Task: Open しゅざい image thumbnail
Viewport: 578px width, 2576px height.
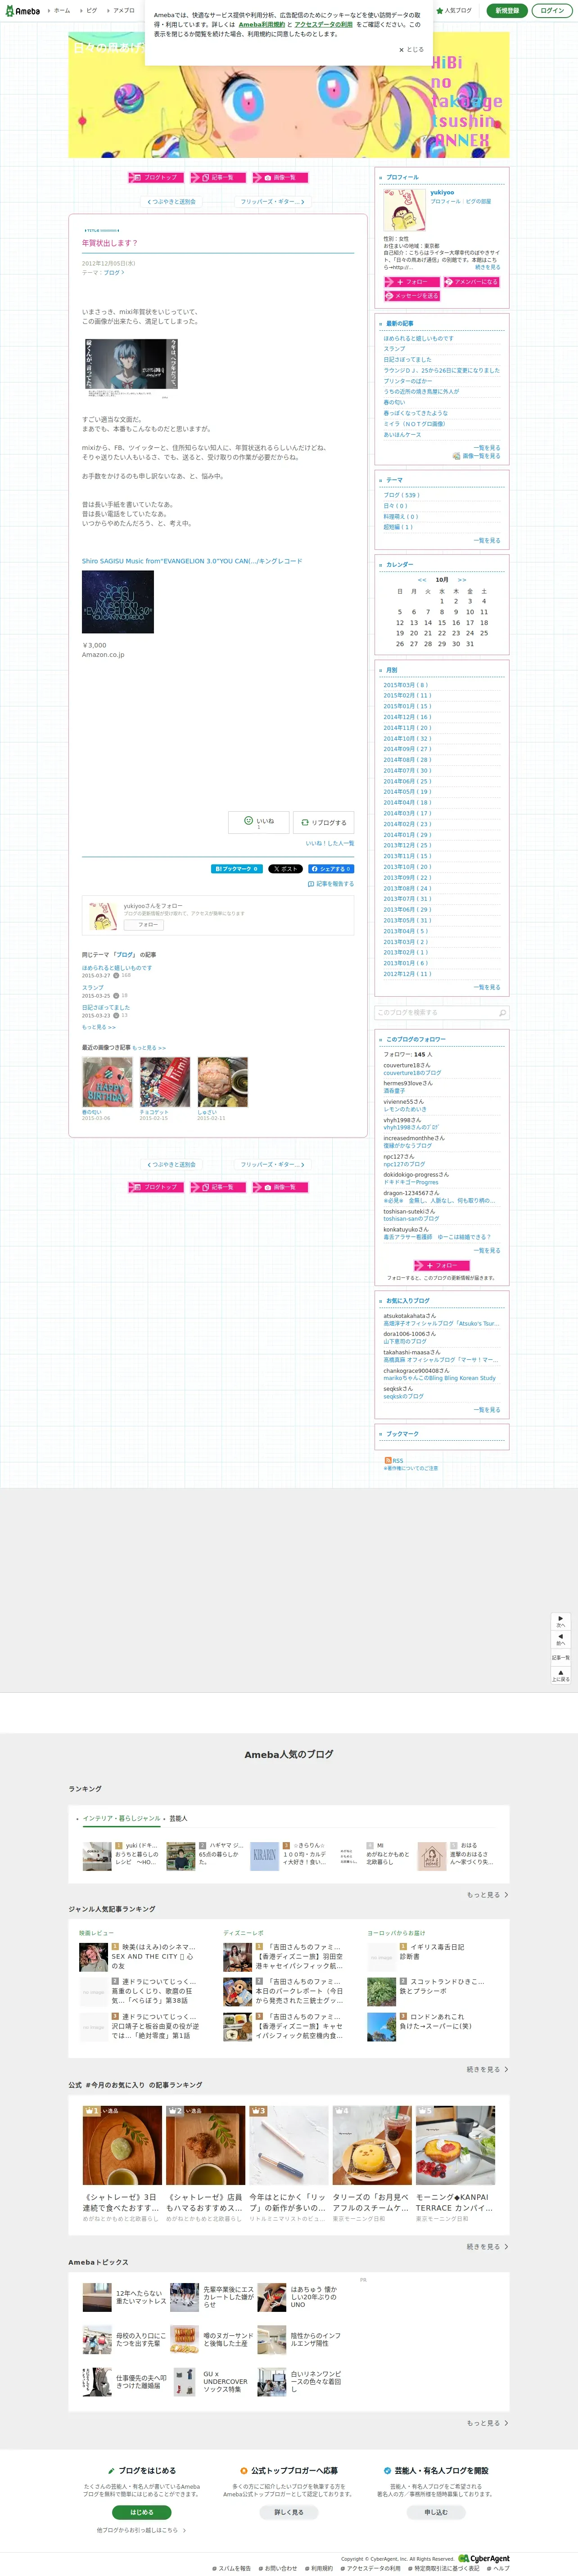Action: tap(222, 1082)
